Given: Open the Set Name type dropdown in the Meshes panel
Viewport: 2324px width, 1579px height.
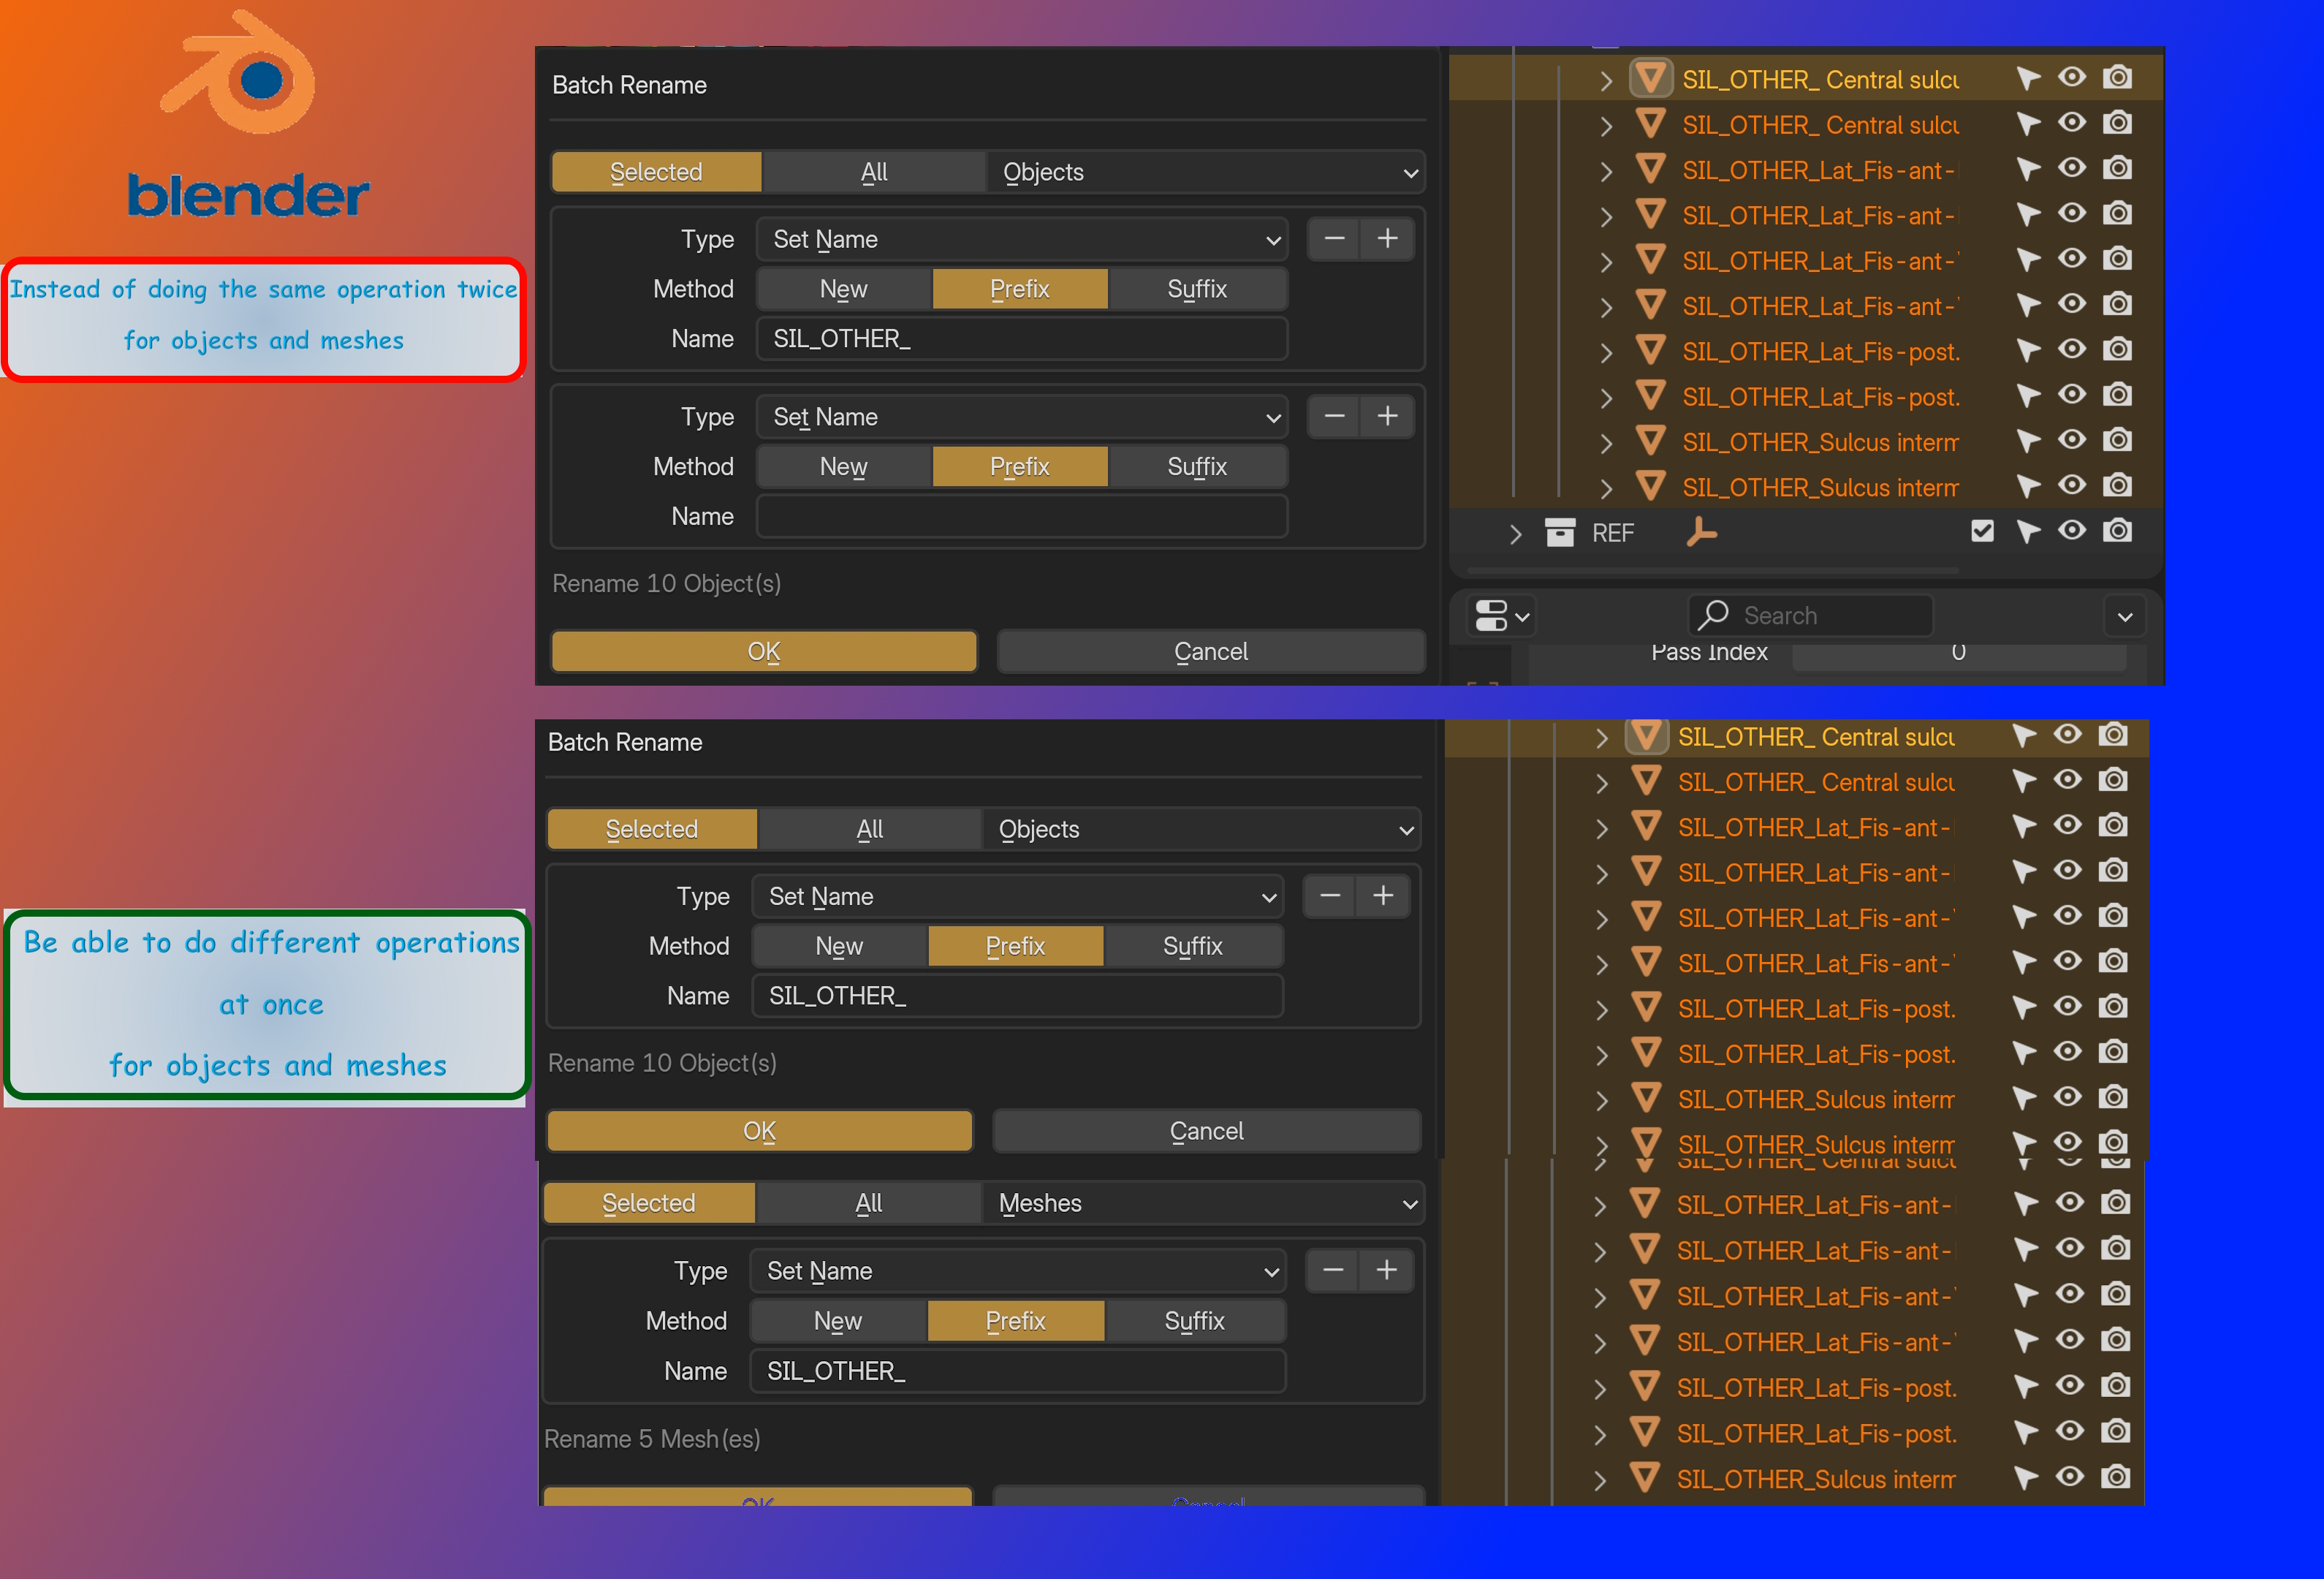Looking at the screenshot, I should point(1018,1271).
